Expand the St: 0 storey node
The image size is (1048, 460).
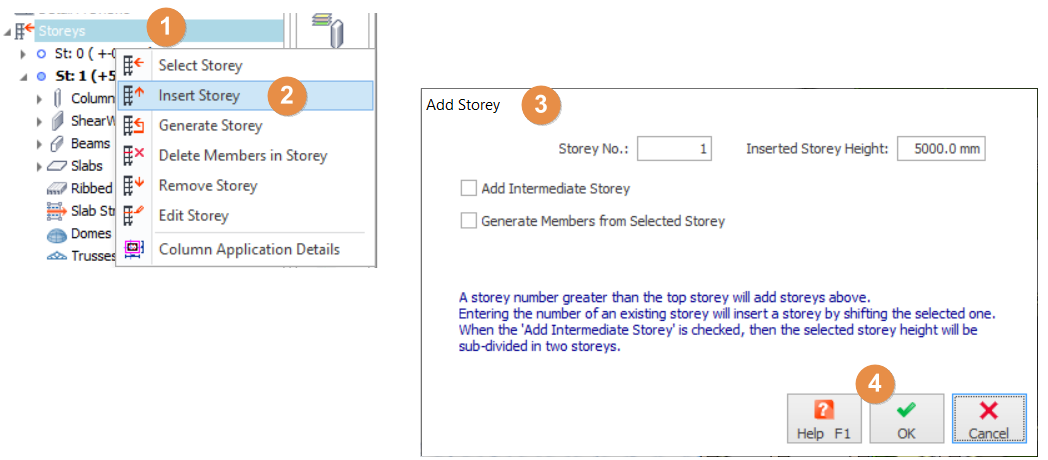(x=23, y=53)
